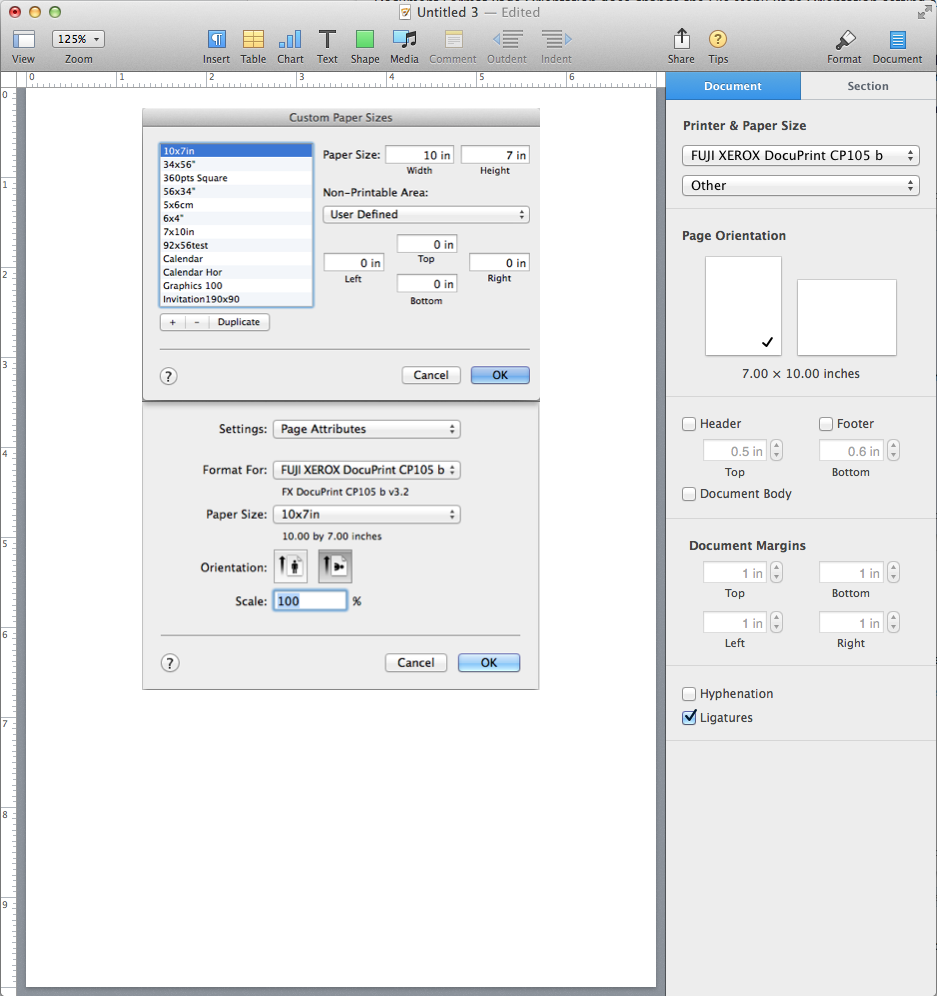Select 92x56test paper size
The width and height of the screenshot is (937, 996).
point(236,245)
